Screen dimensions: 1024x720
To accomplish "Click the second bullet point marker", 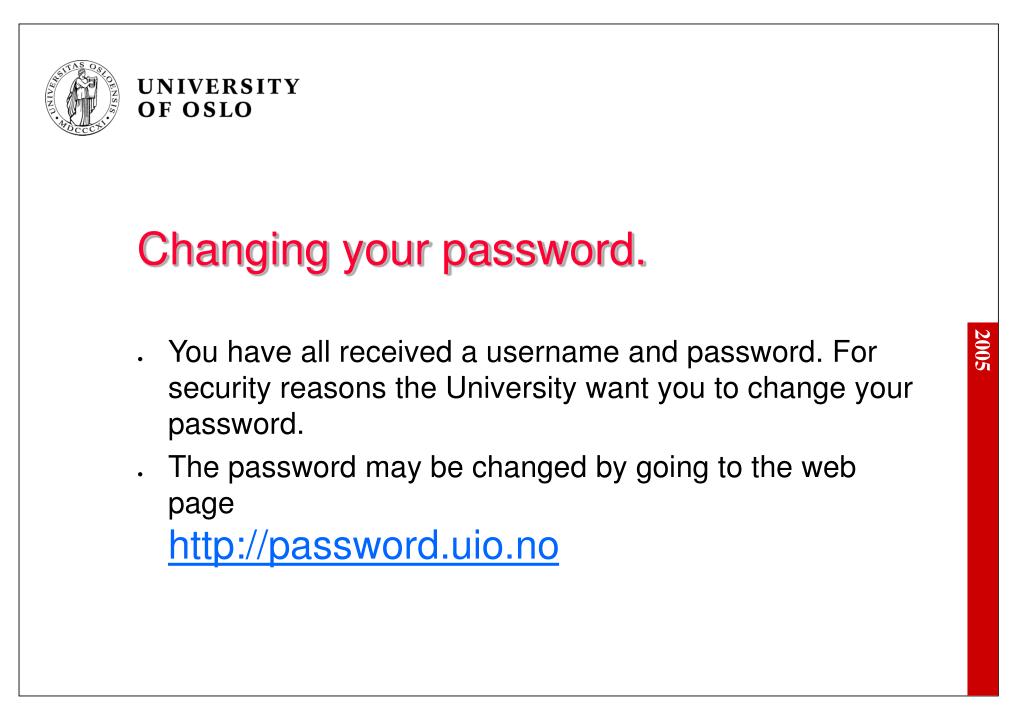I will (x=140, y=474).
